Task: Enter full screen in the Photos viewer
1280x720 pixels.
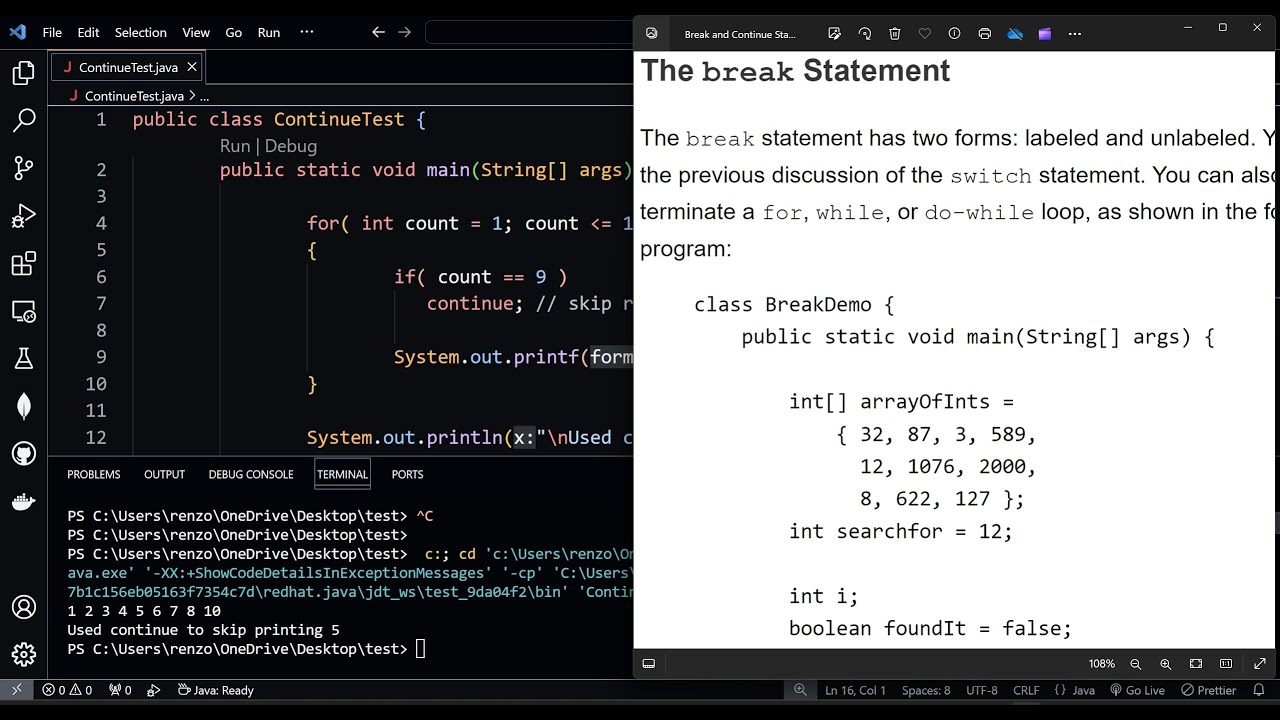Action: click(1259, 664)
